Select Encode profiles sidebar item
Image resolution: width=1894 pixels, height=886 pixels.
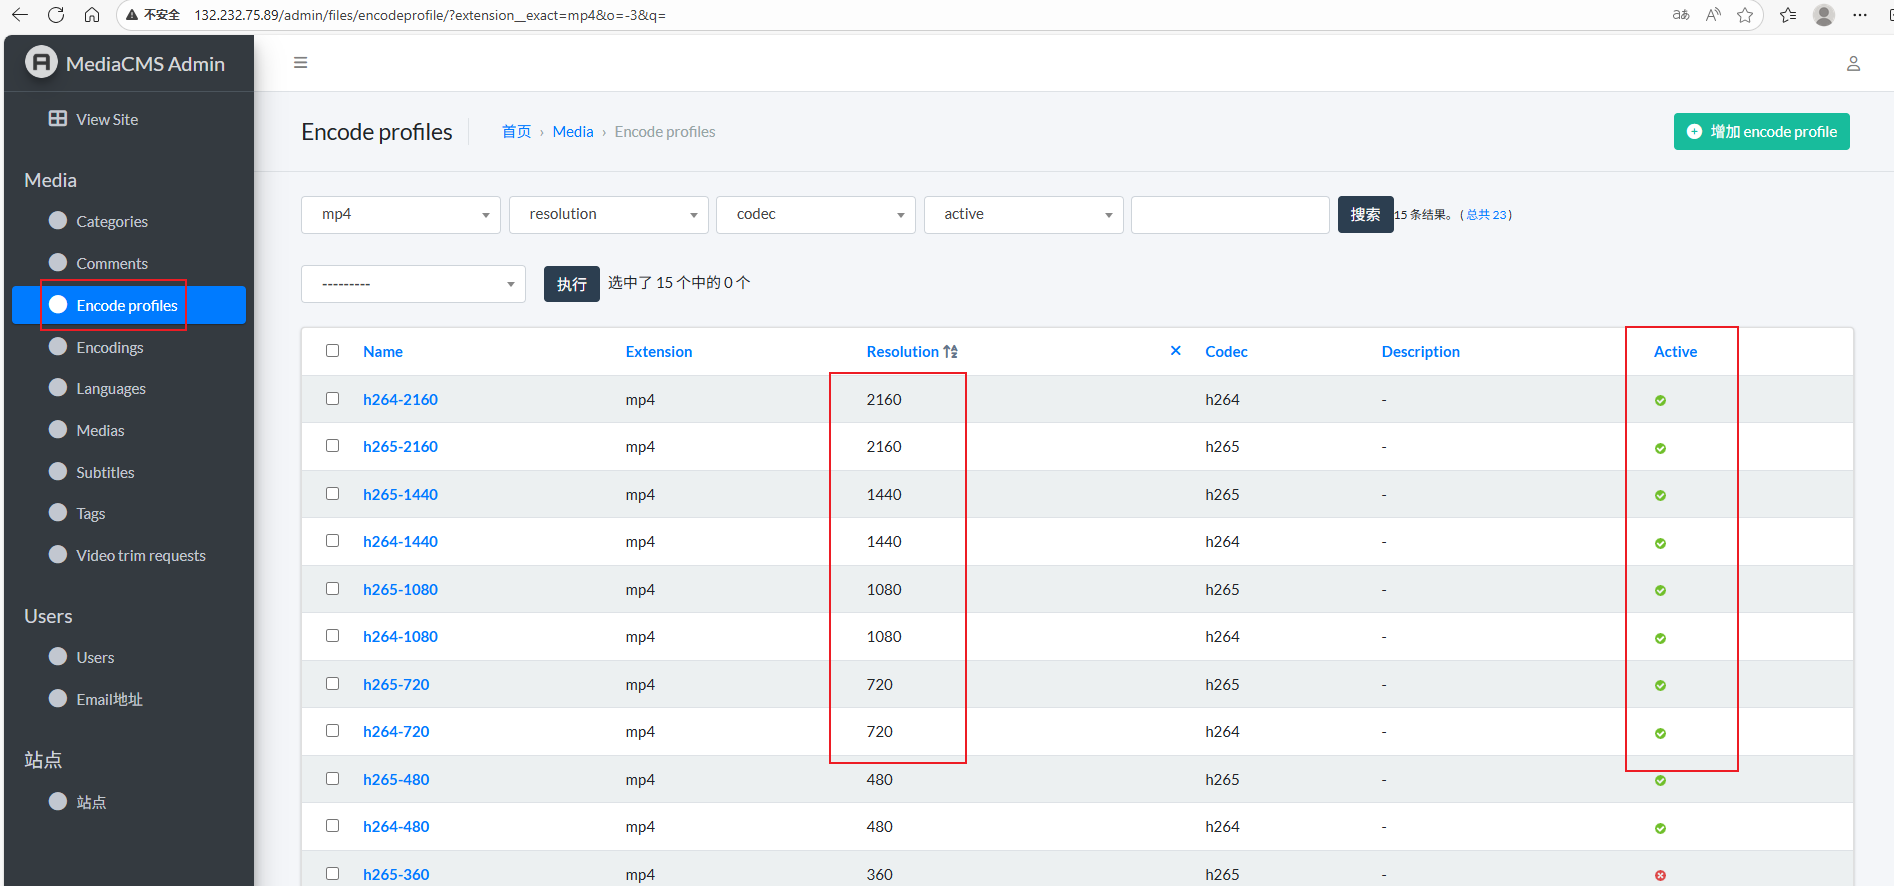(127, 305)
